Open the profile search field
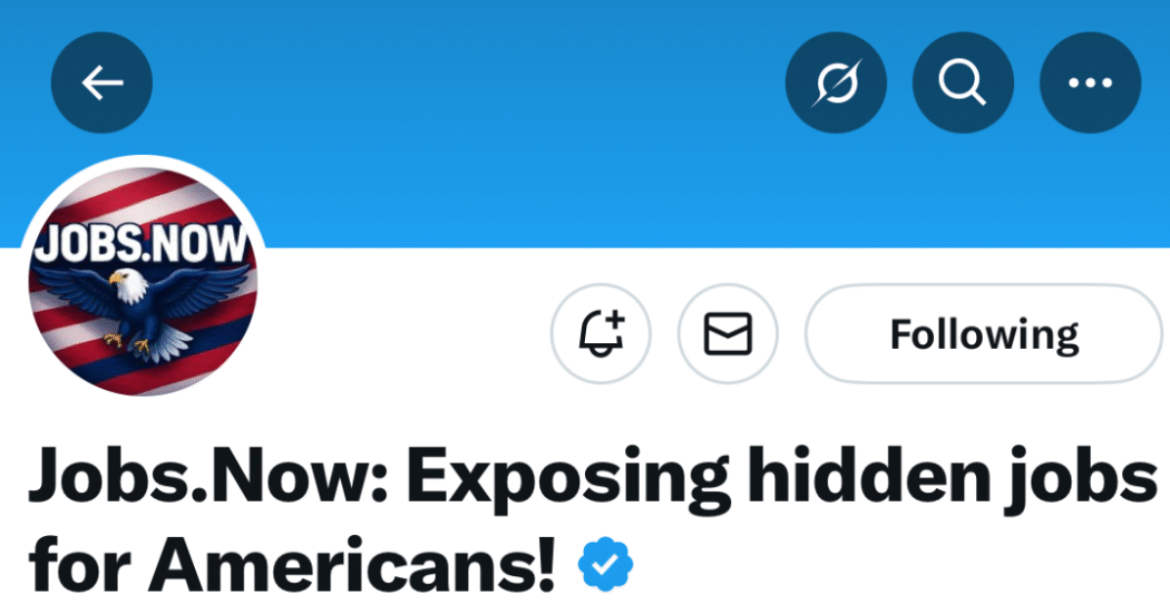 (x=963, y=83)
